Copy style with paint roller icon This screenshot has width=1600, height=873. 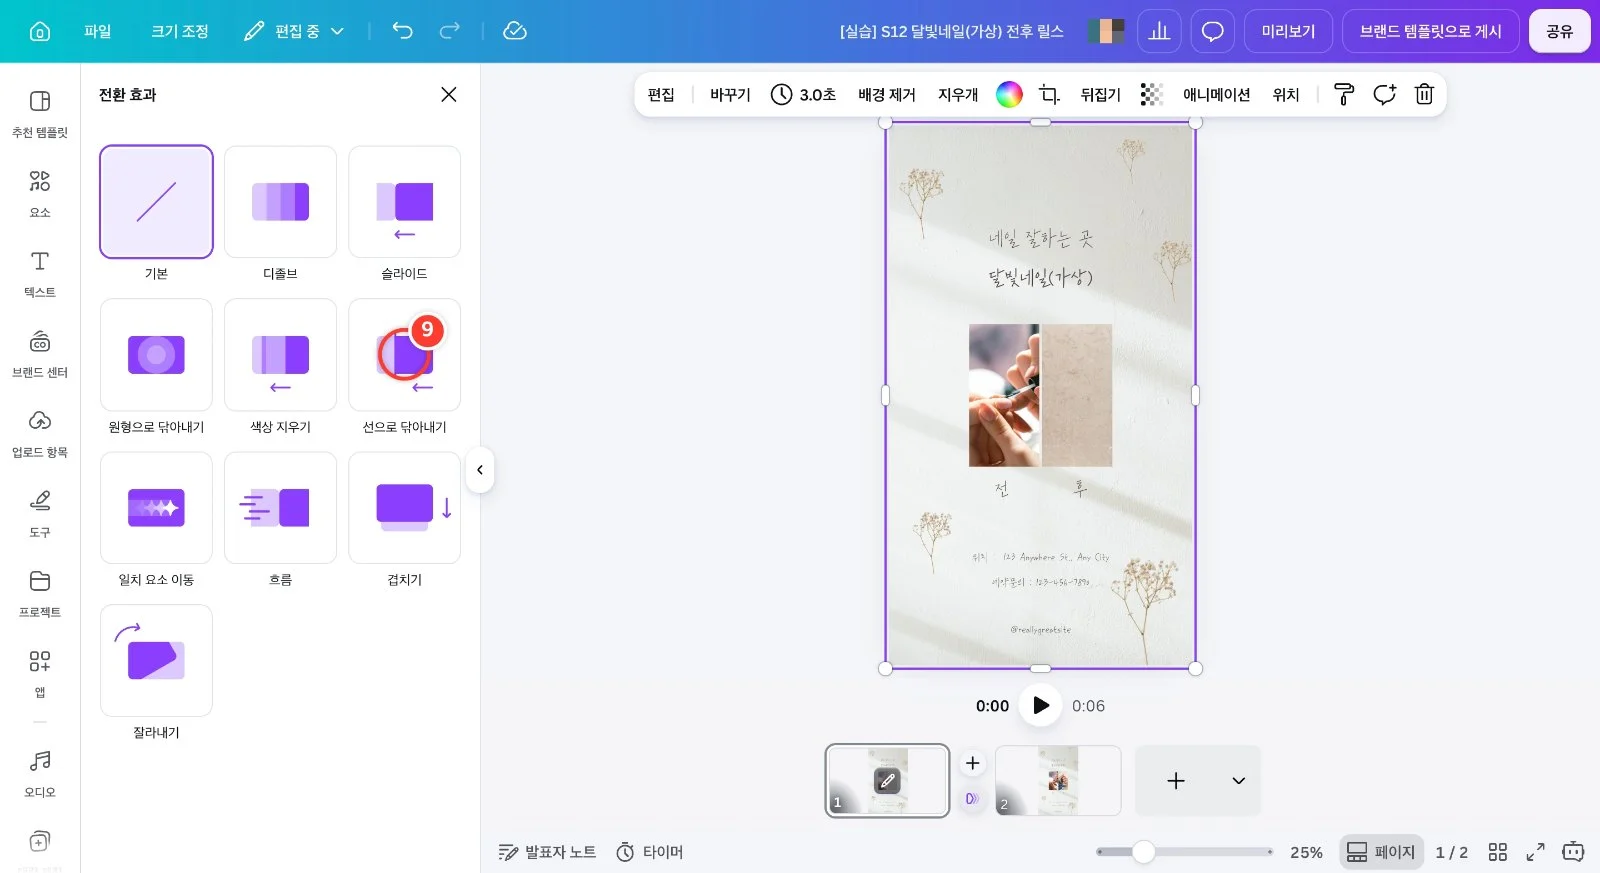pos(1344,94)
